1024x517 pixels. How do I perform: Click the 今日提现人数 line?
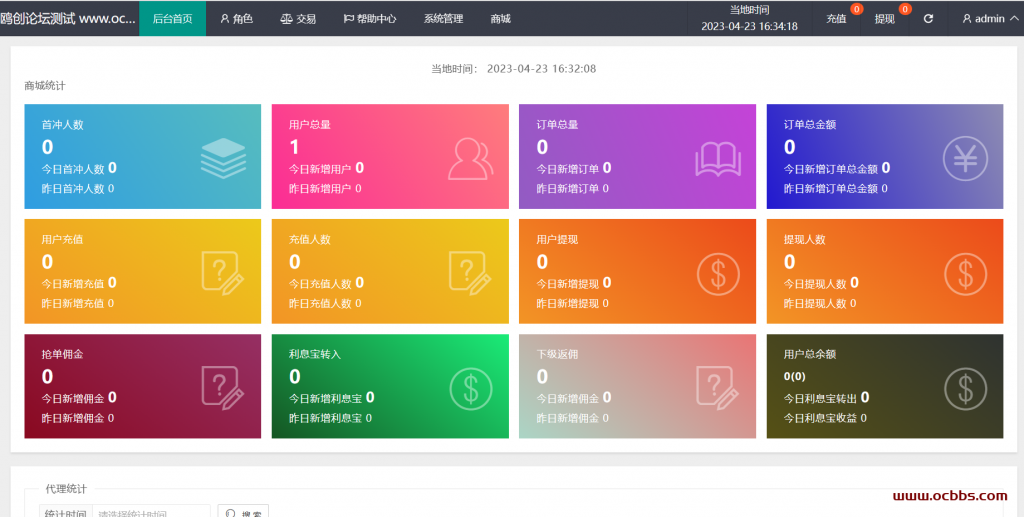click(x=822, y=283)
